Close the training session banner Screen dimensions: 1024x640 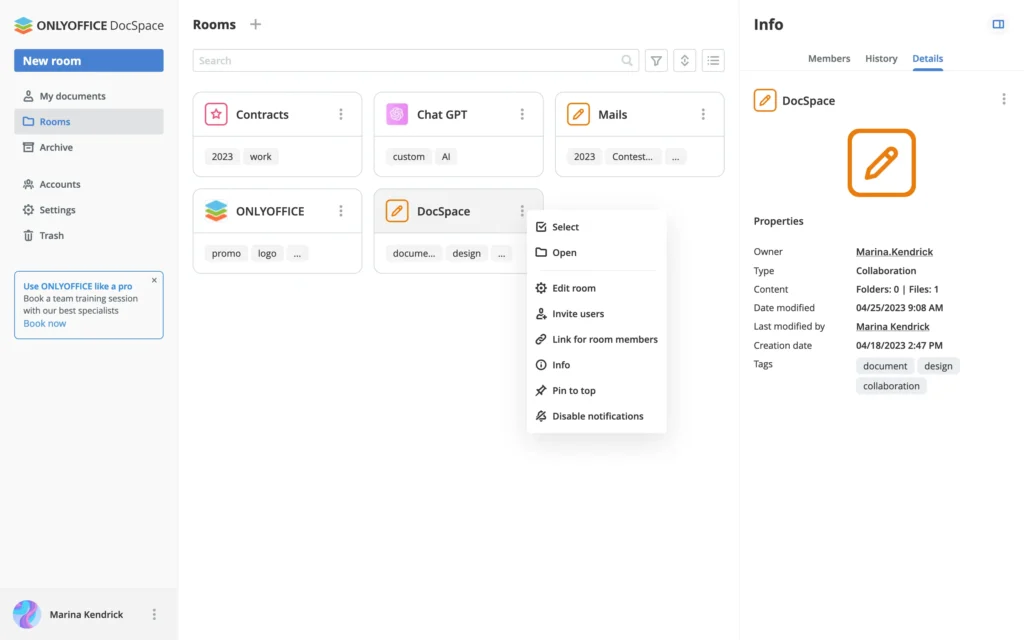tap(154, 280)
